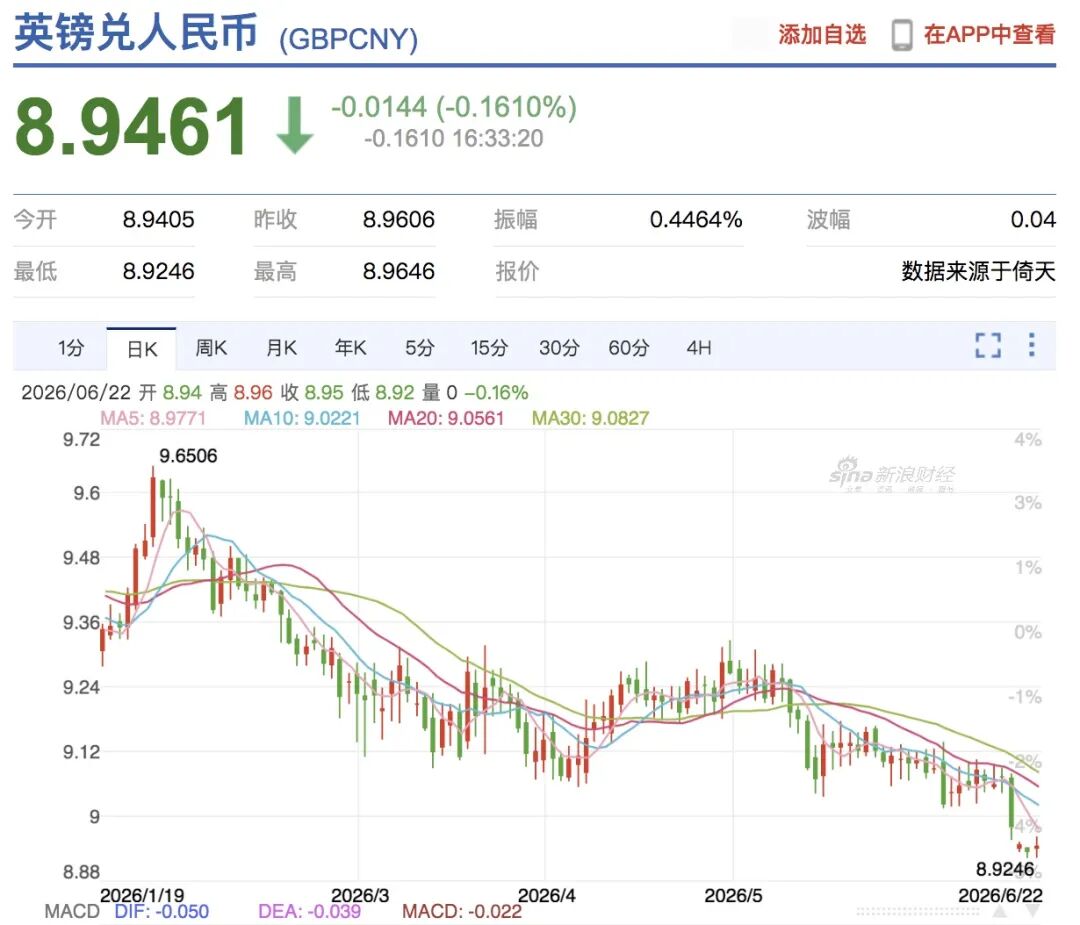Click the 2026/1/19 axis date label
Image resolution: width=1080 pixels, height=925 pixels.
click(142, 895)
